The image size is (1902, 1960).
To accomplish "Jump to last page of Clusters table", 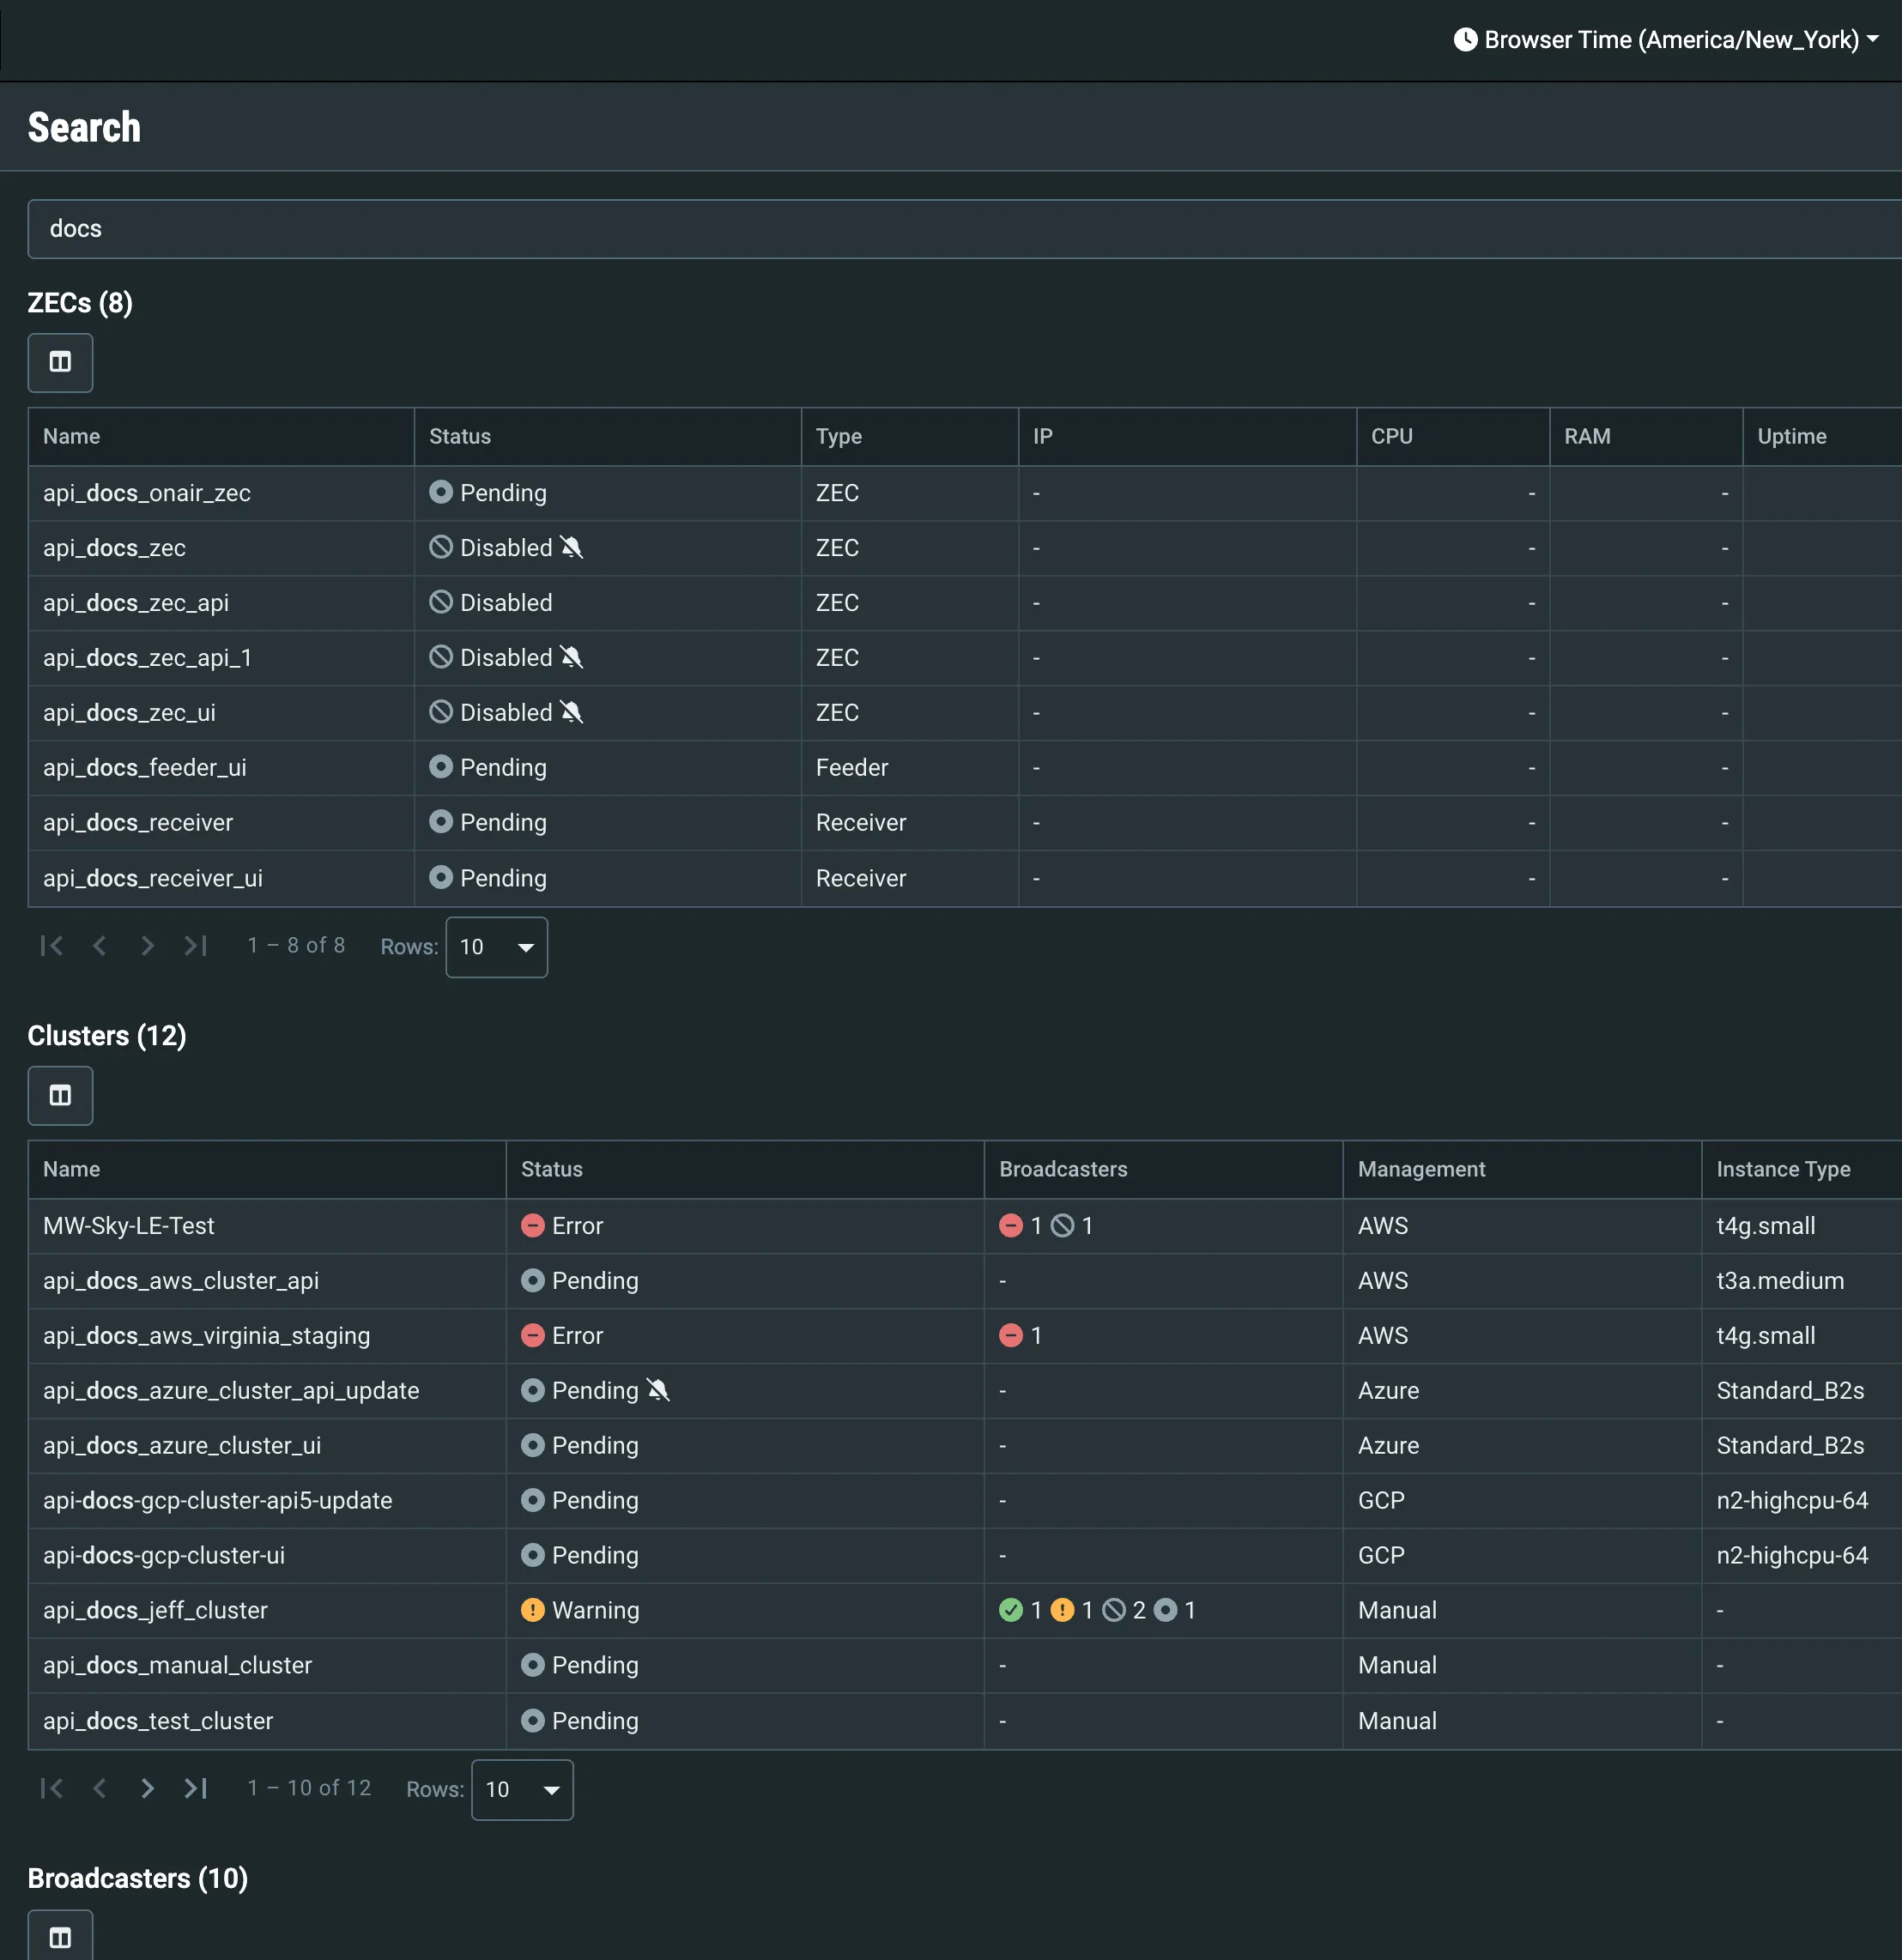I will 196,1788.
